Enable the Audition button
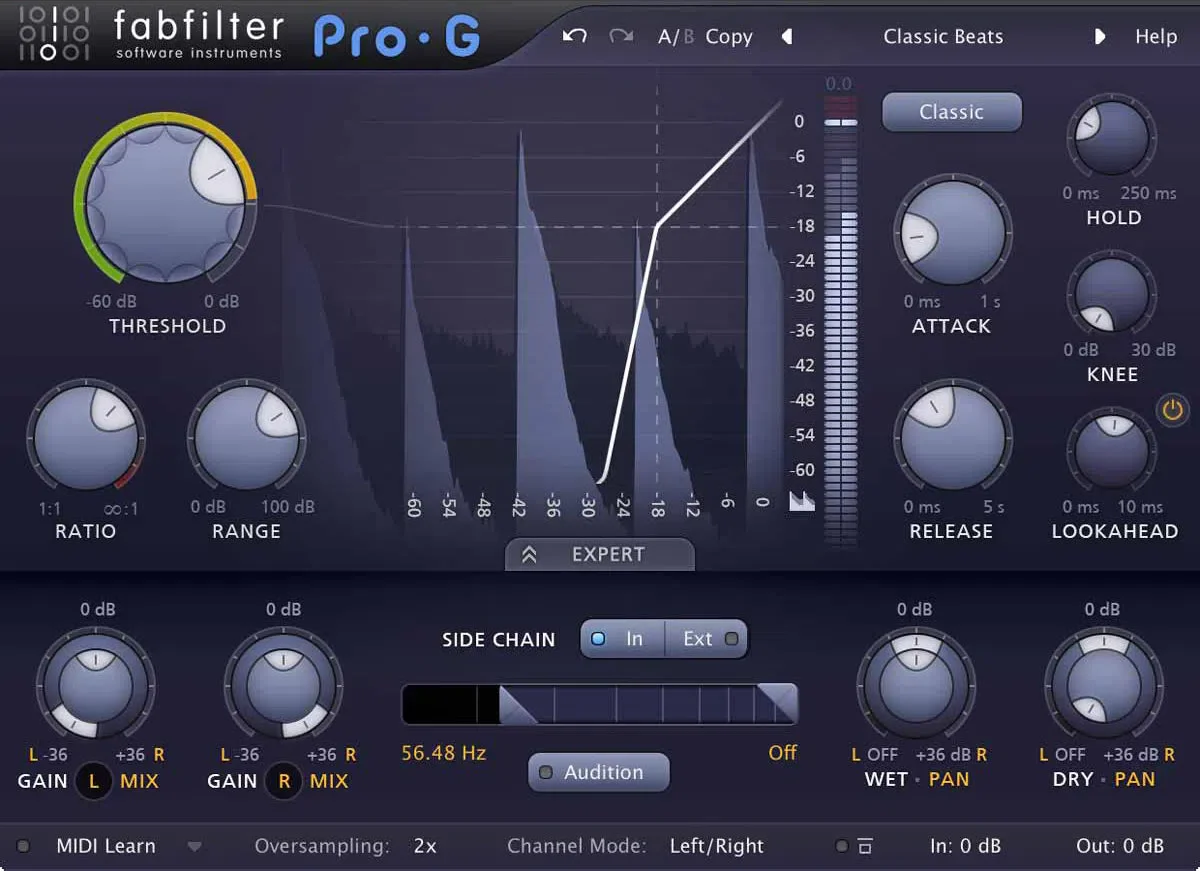Image resolution: width=1200 pixels, height=871 pixels. pos(597,772)
